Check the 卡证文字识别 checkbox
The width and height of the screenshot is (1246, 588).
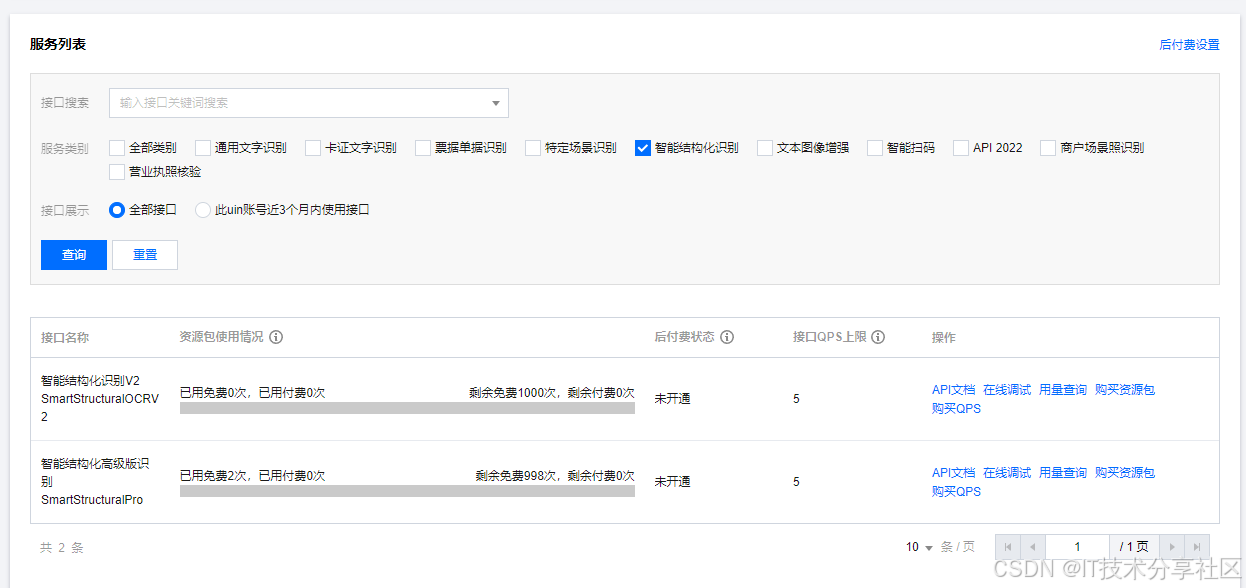313,148
